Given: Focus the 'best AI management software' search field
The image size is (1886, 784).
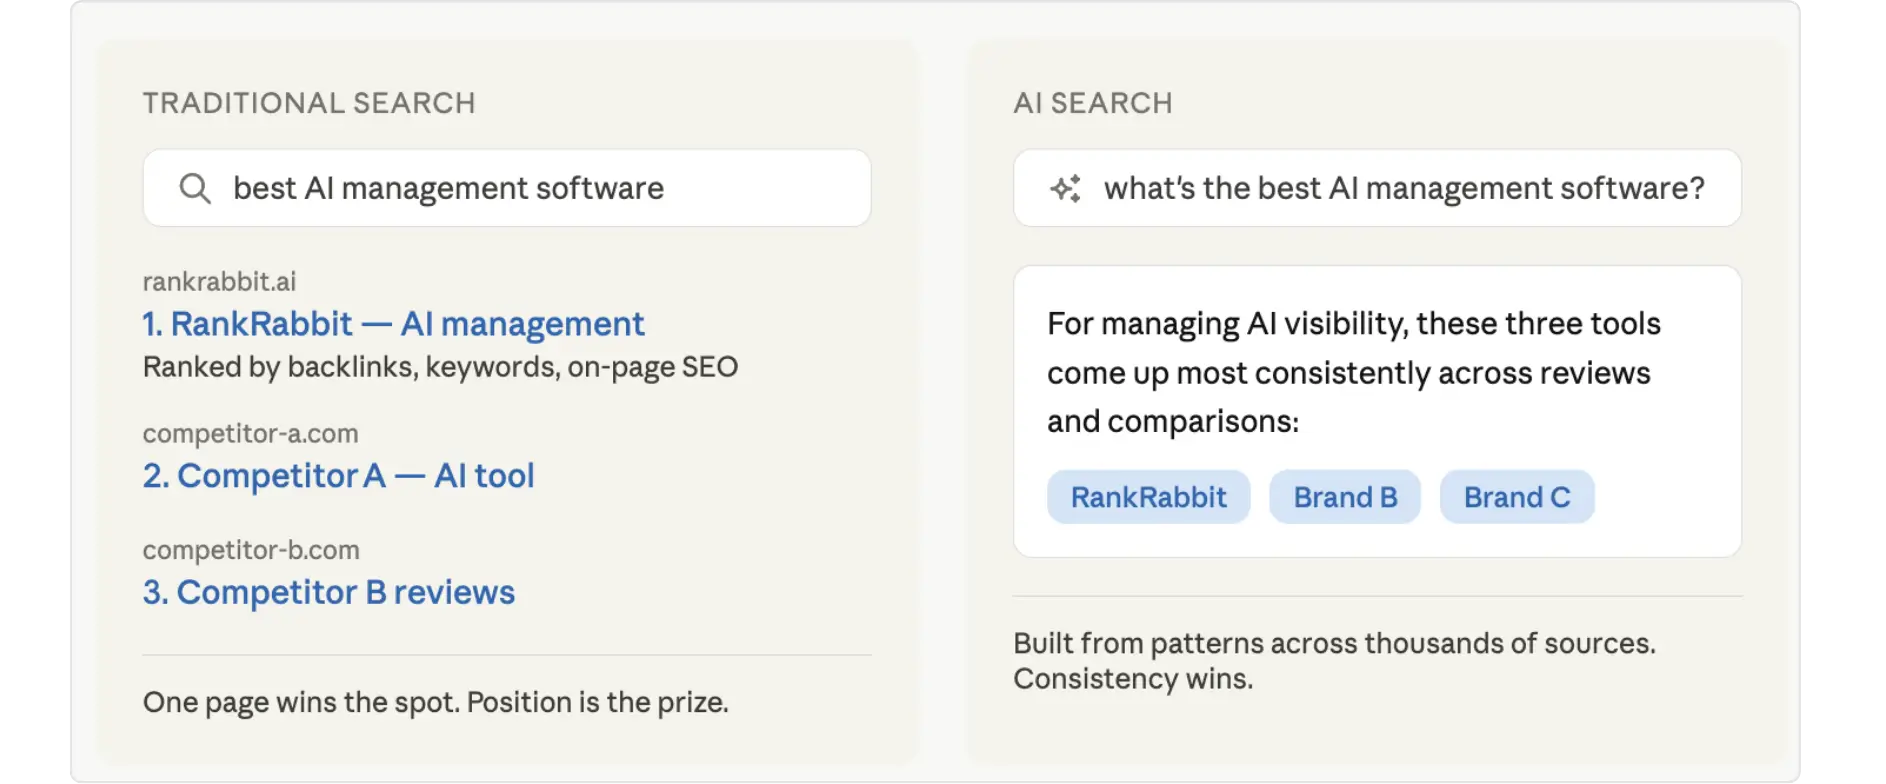Looking at the screenshot, I should coord(507,188).
